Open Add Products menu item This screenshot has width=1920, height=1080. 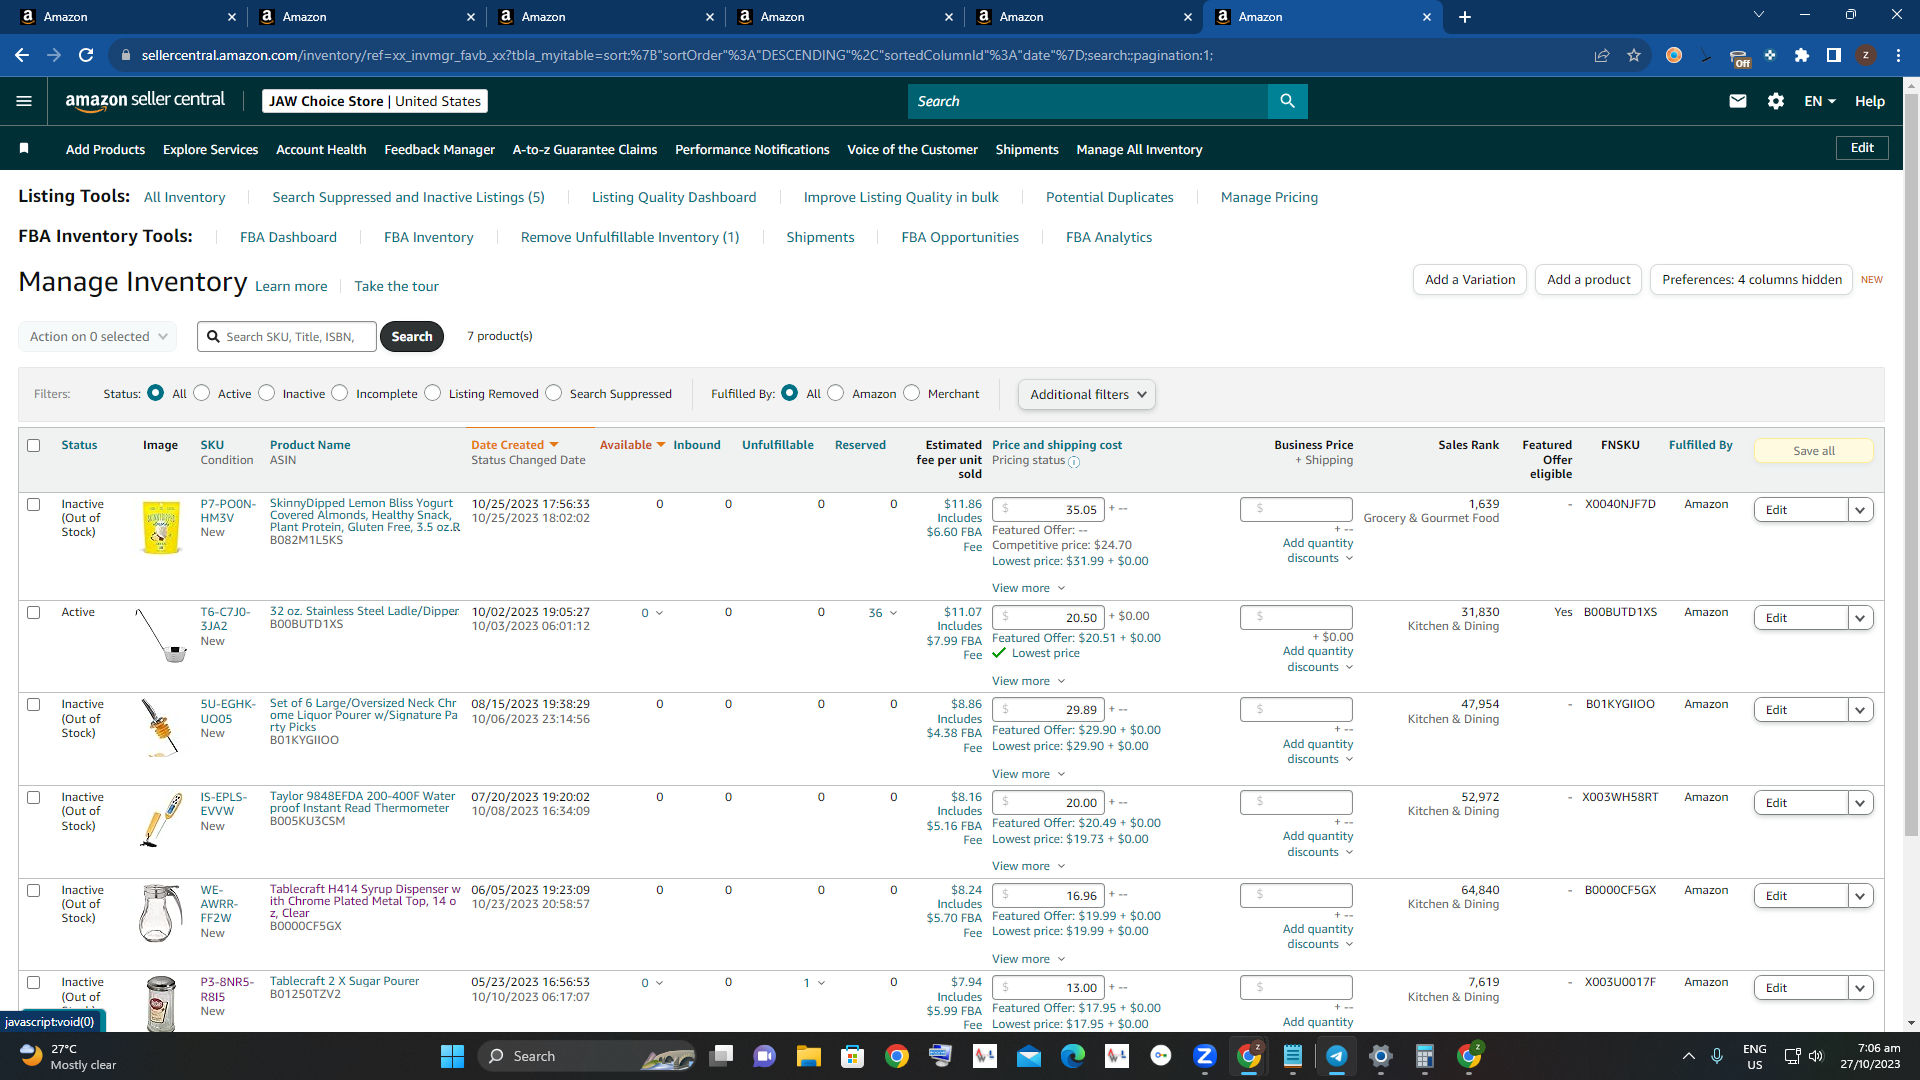pos(105,149)
